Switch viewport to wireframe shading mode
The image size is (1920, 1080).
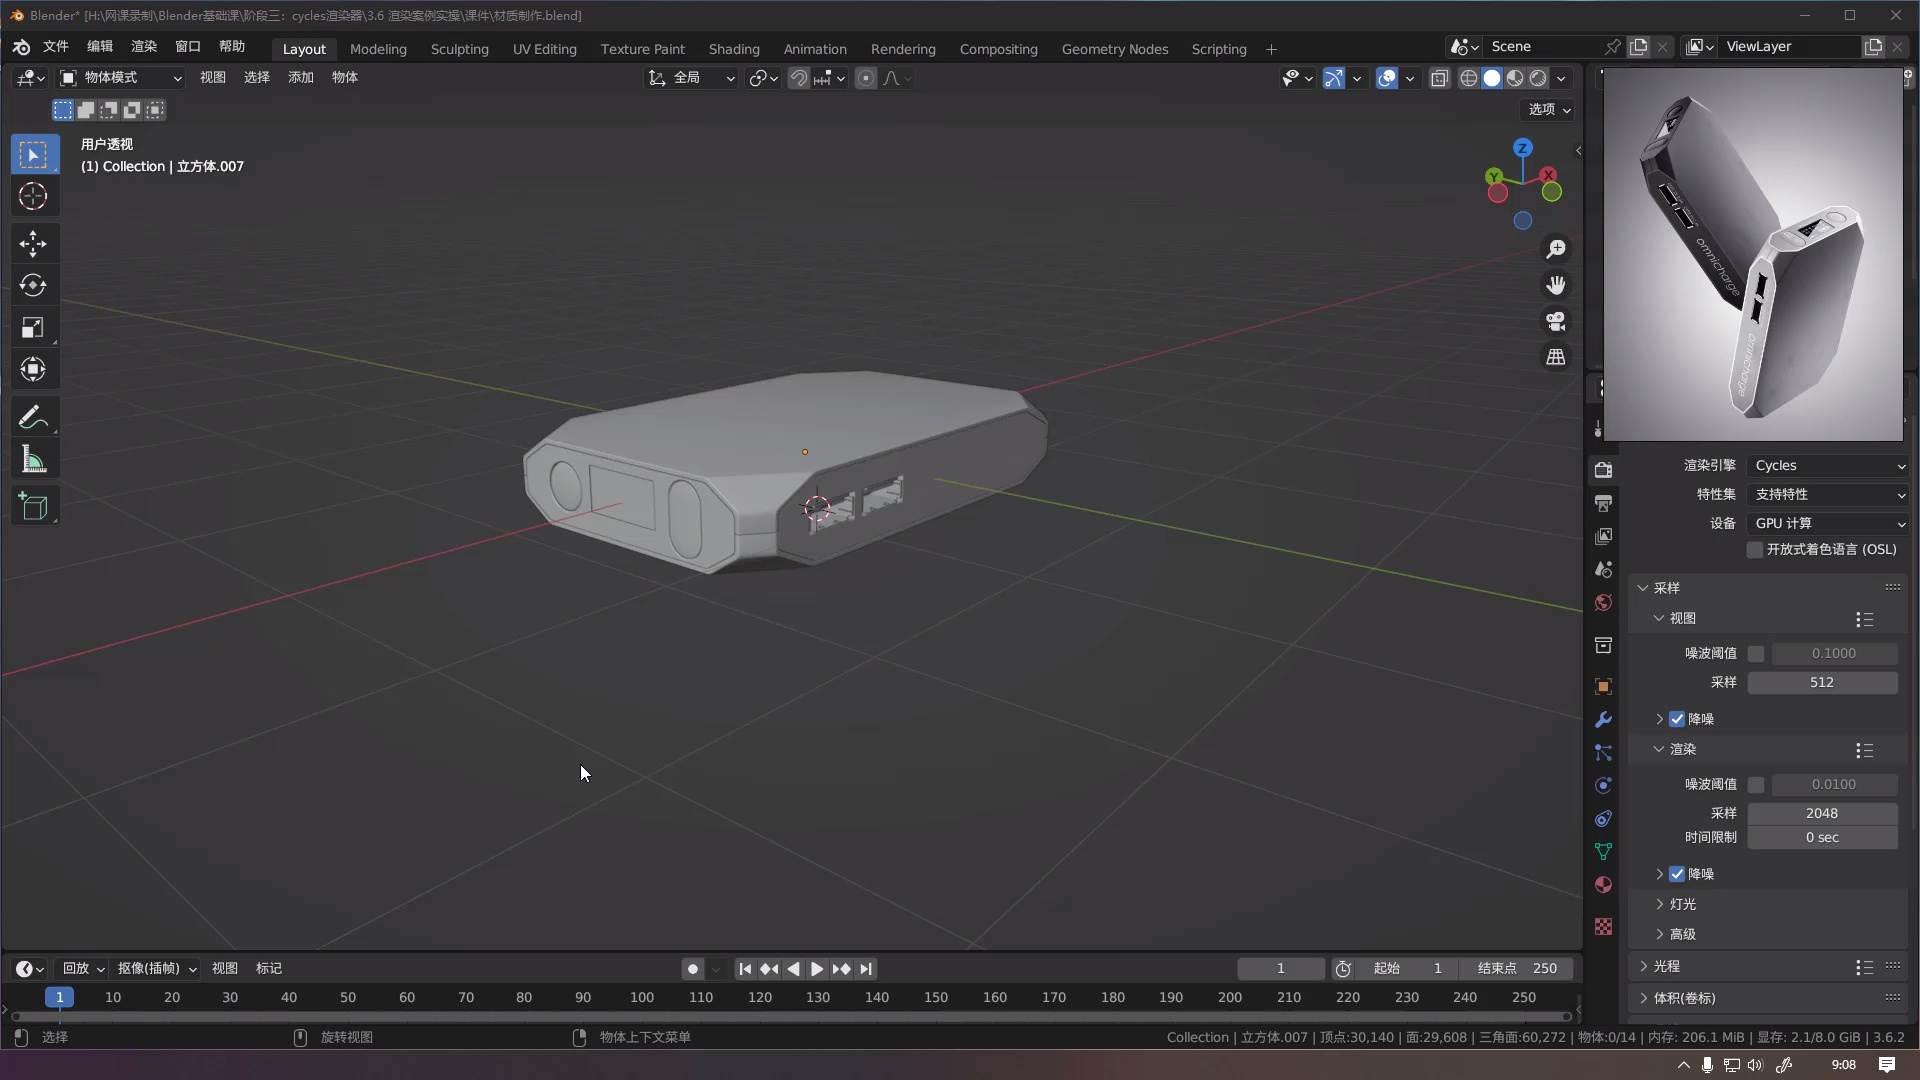click(x=1468, y=78)
